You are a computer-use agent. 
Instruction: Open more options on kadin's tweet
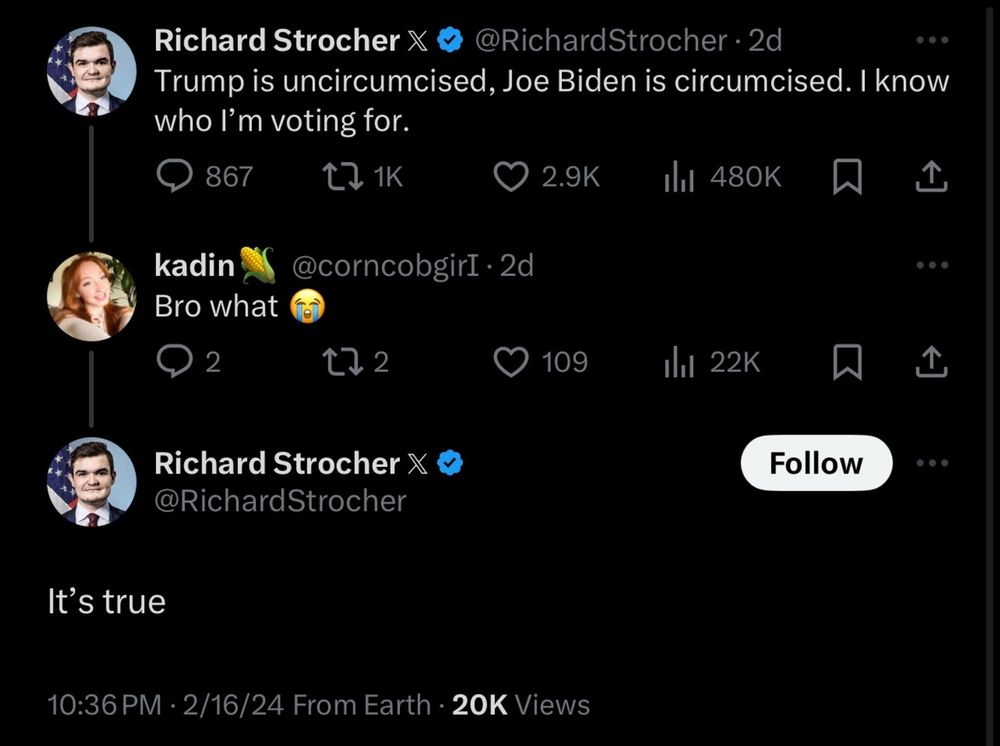point(931,266)
